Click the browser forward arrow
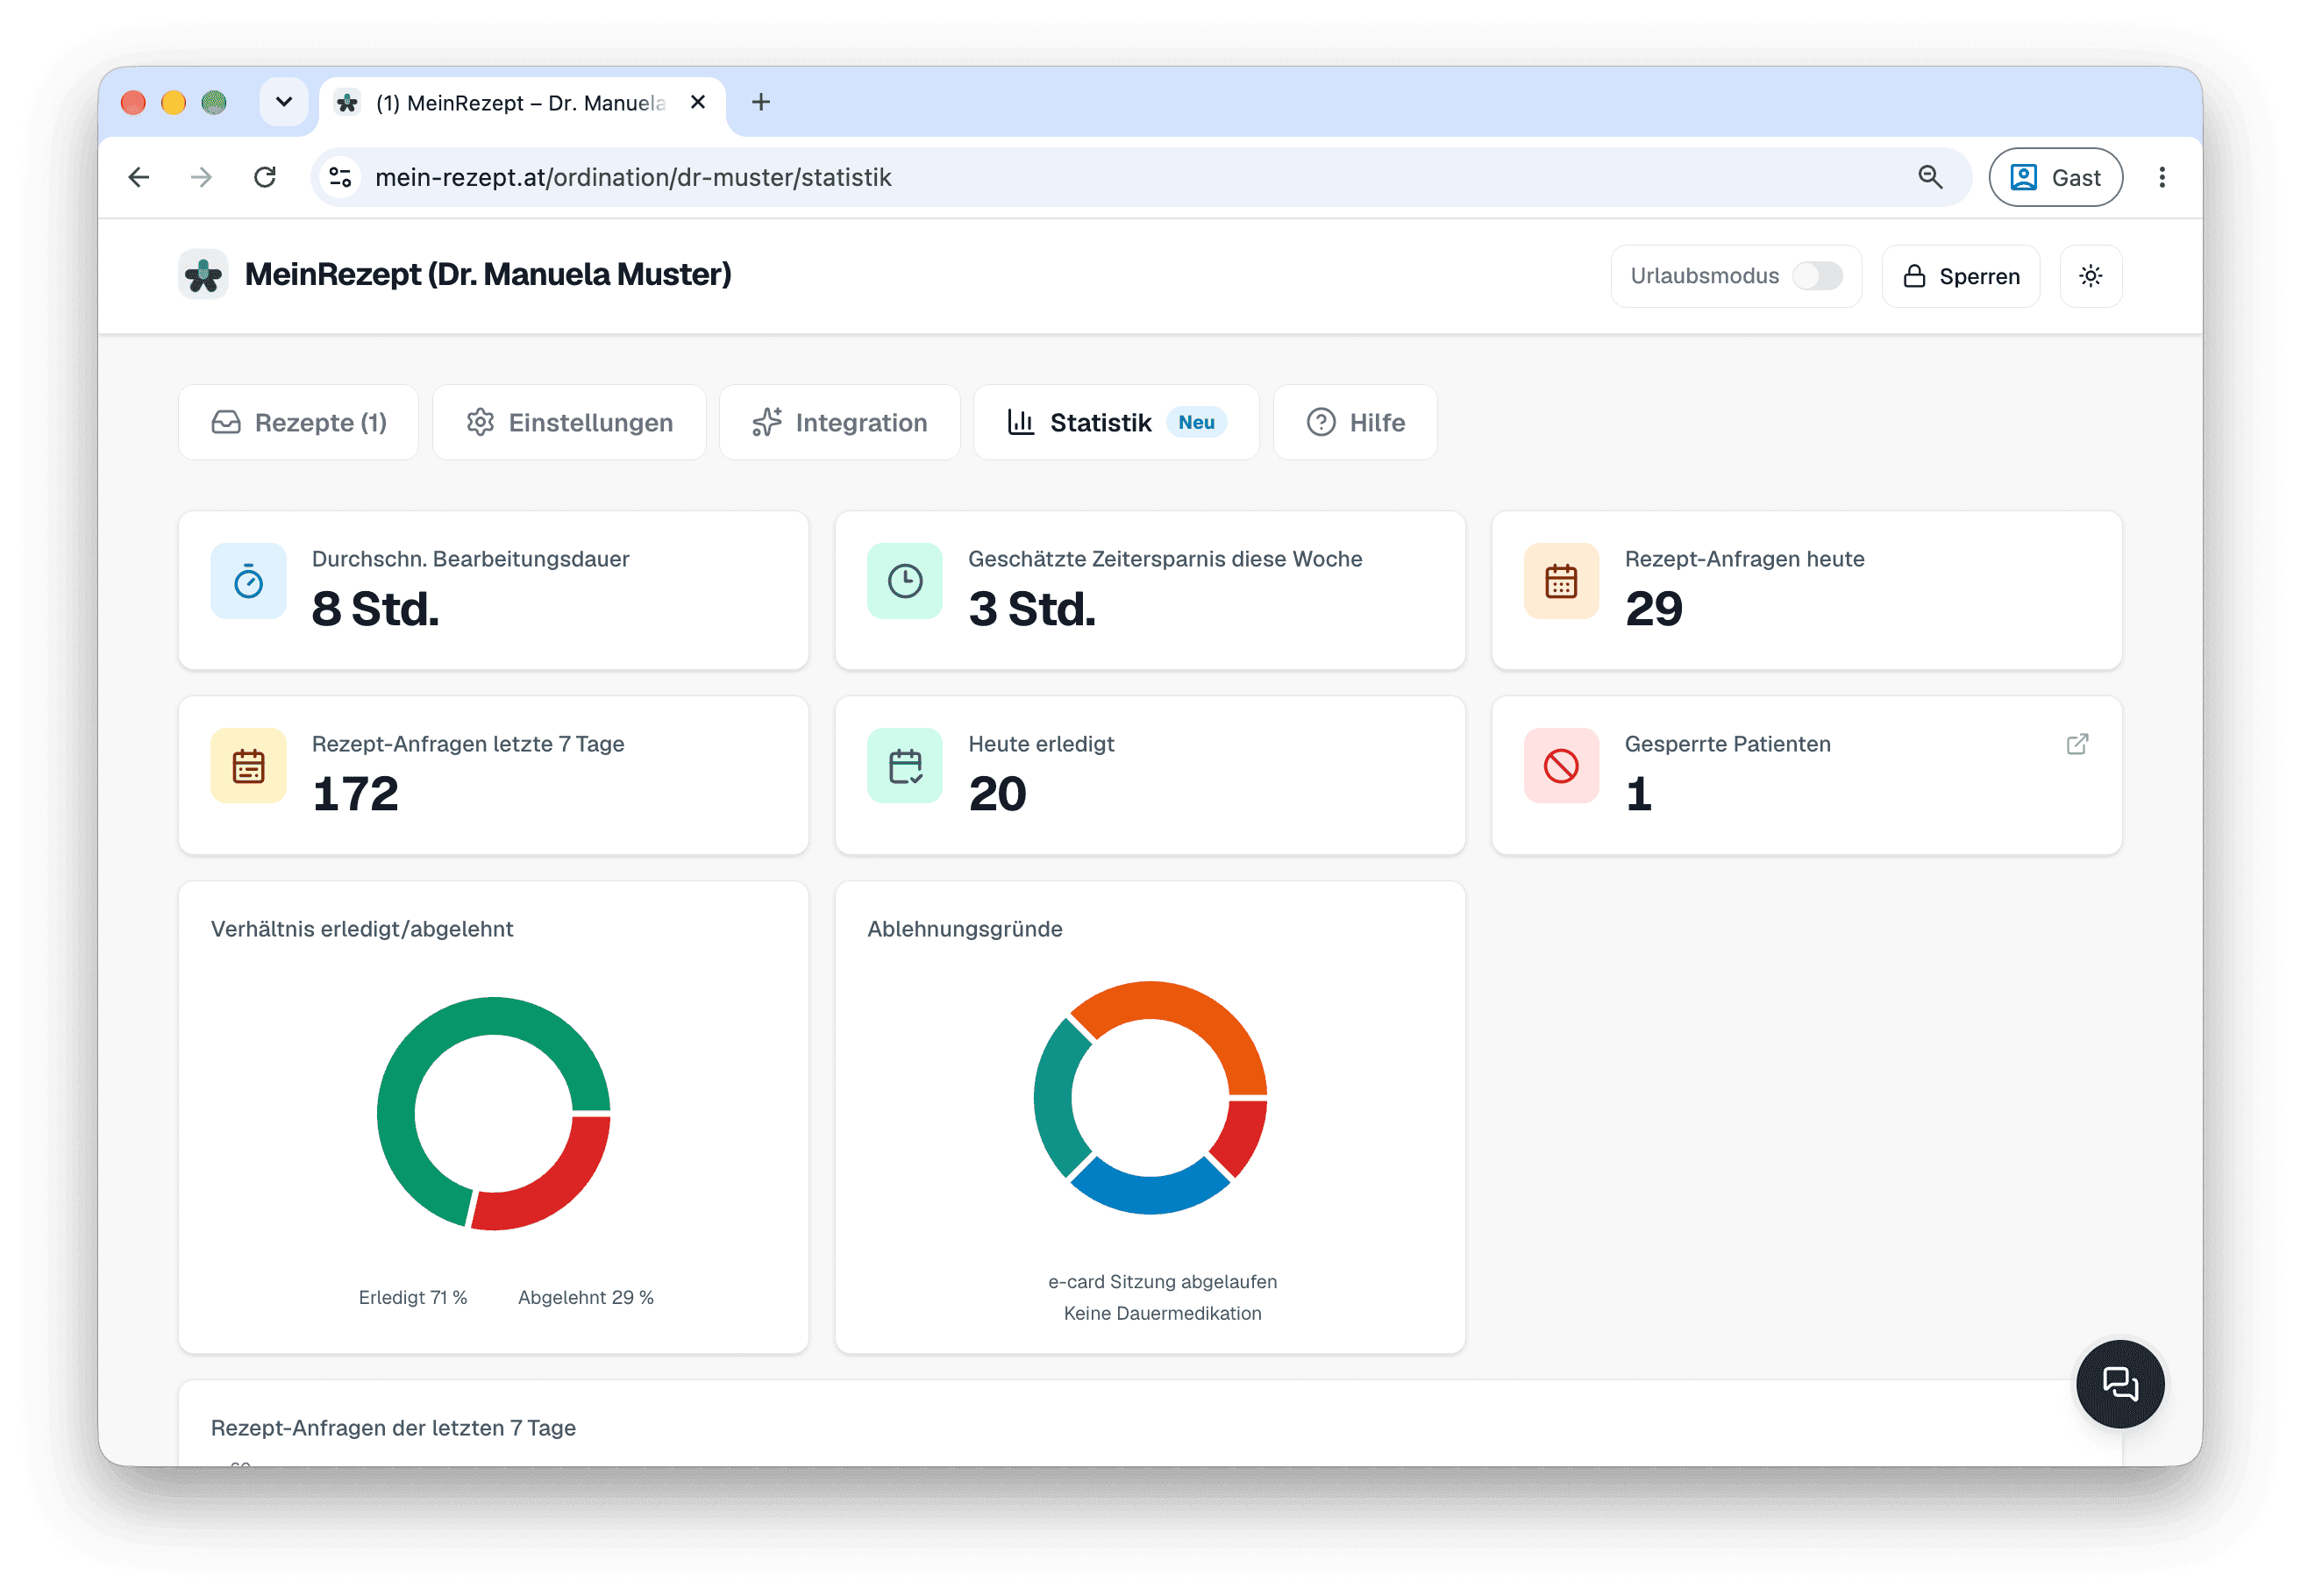This screenshot has width=2301, height=1596. [x=201, y=178]
